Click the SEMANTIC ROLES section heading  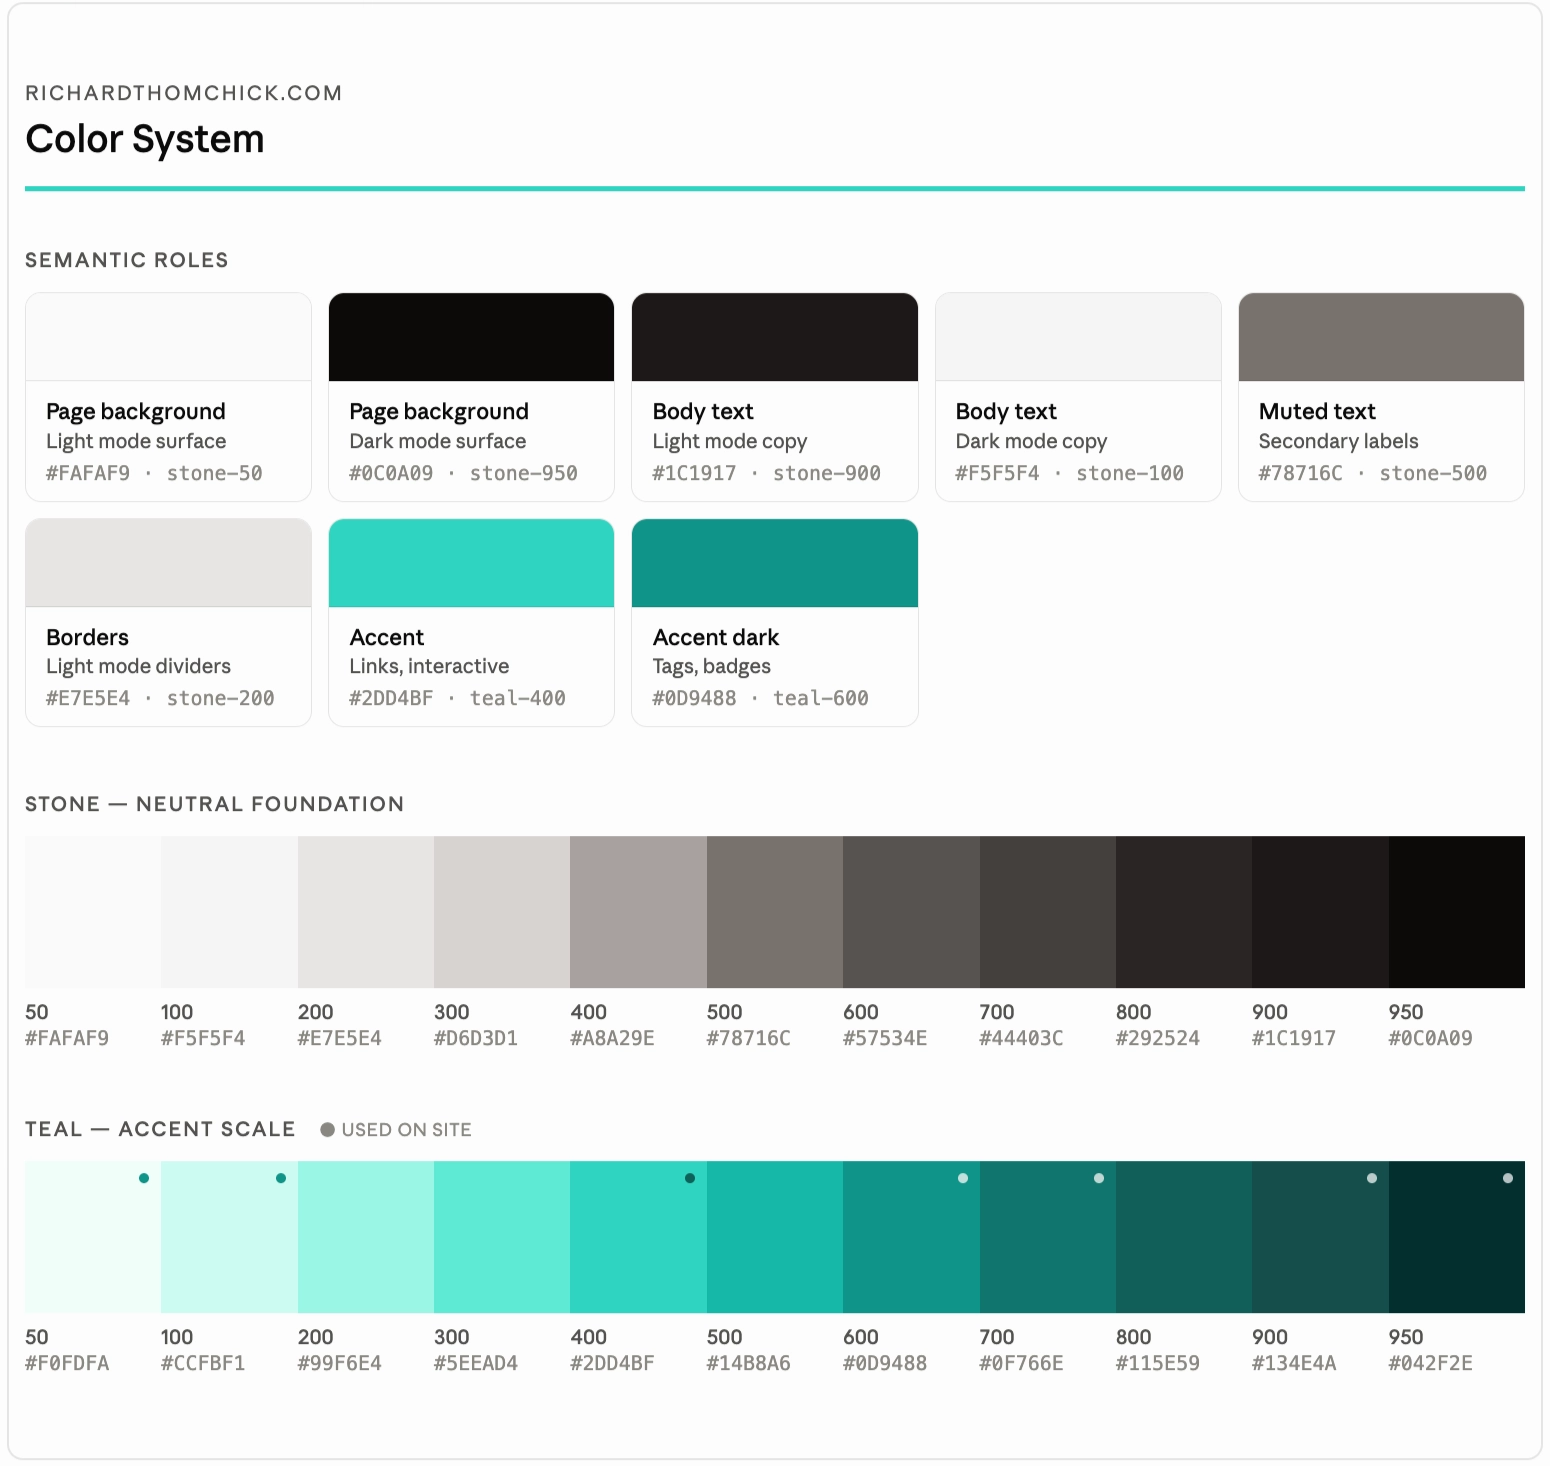click(127, 260)
